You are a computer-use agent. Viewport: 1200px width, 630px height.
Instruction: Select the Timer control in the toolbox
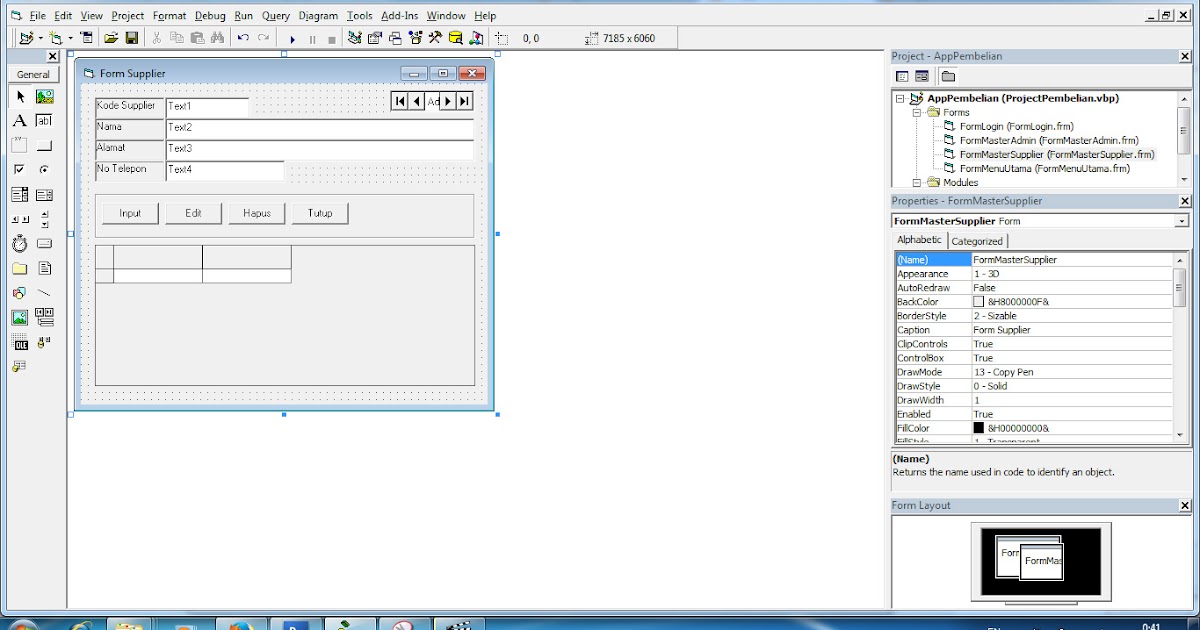coord(19,242)
